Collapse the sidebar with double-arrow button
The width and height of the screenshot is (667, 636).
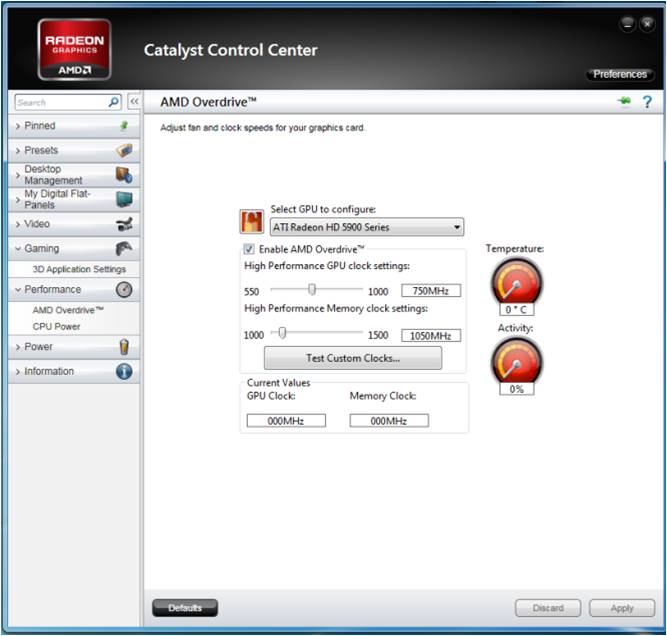click(134, 102)
